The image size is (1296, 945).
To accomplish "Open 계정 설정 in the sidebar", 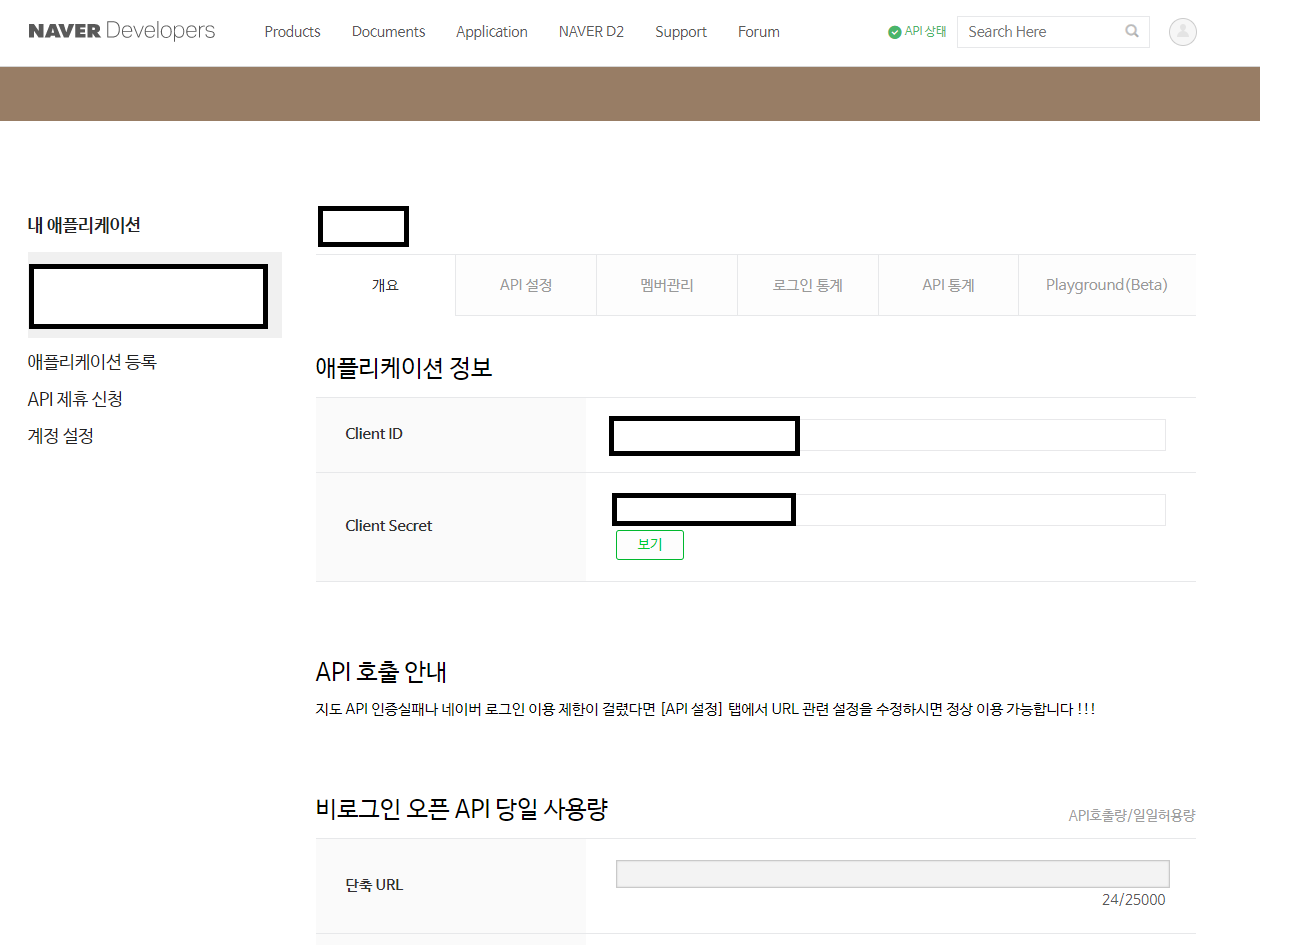I will [x=61, y=436].
